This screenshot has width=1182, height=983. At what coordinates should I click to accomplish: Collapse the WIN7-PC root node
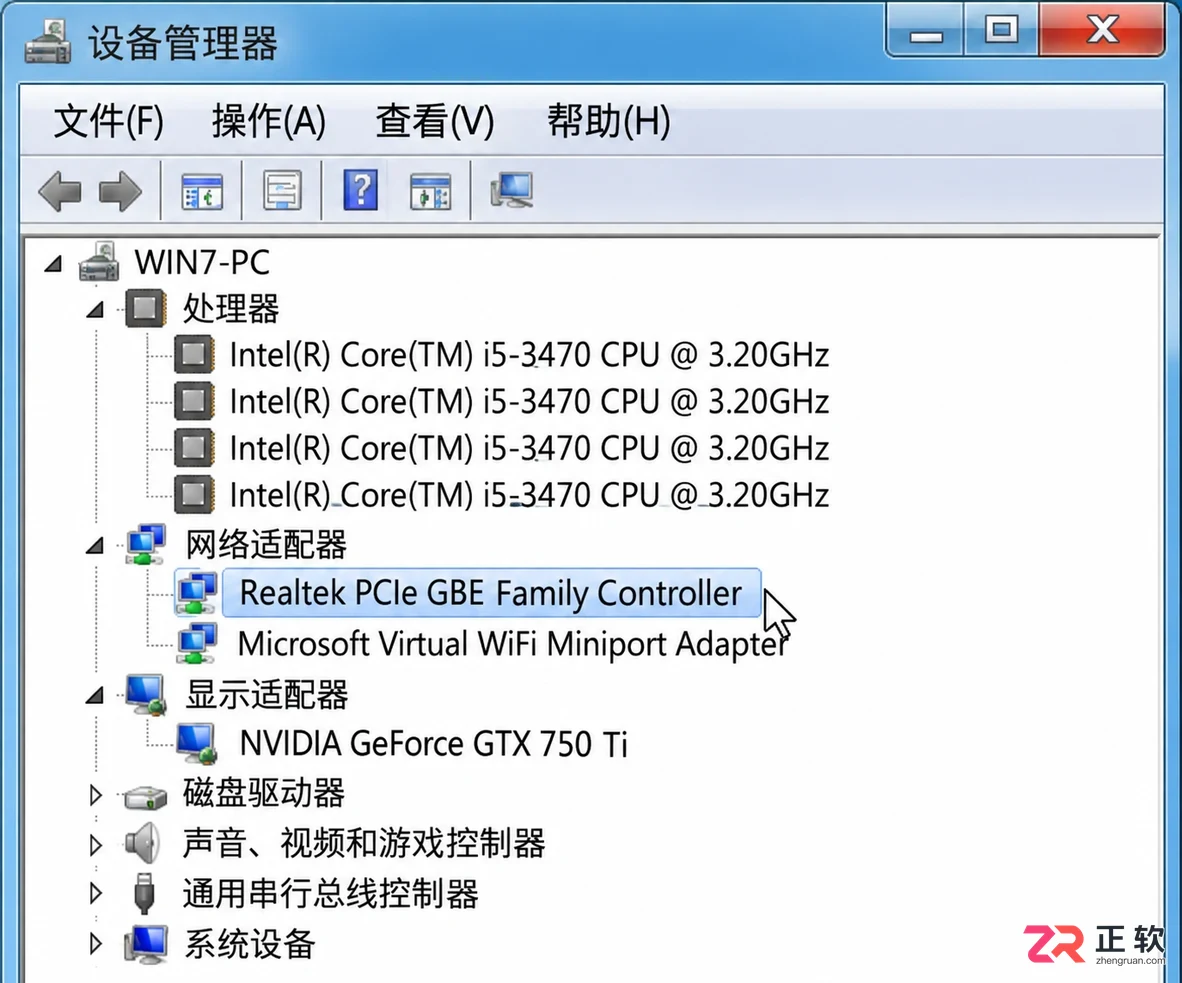(x=53, y=264)
